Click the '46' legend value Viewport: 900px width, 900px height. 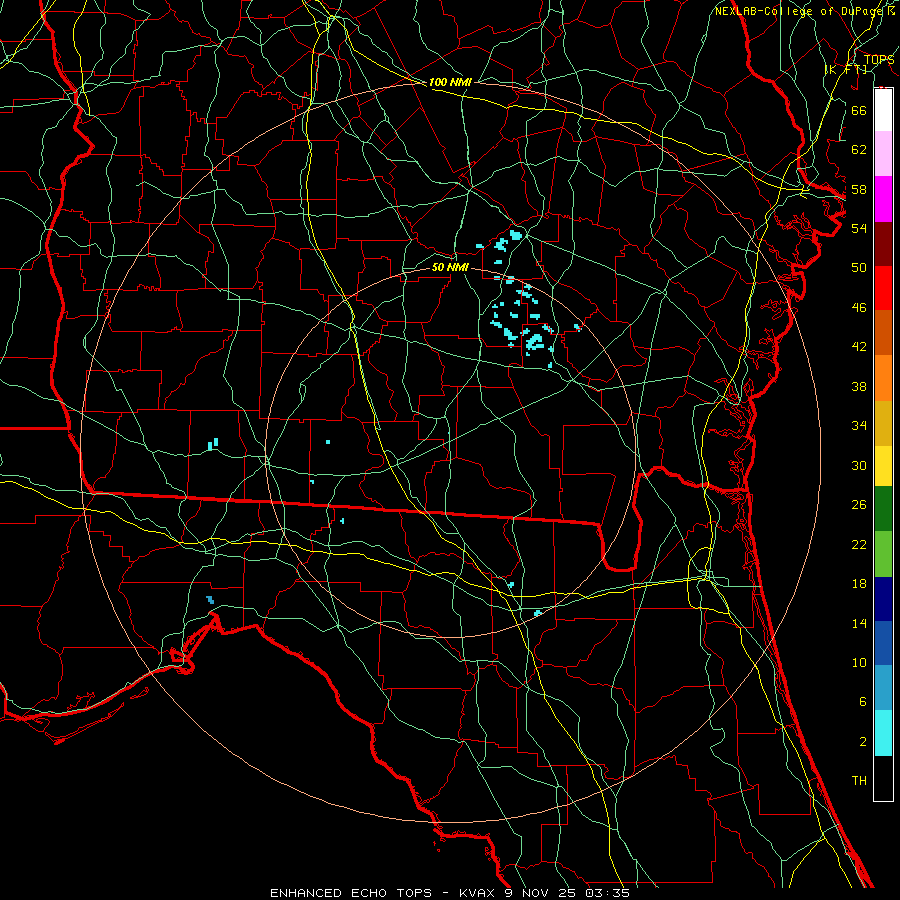(x=859, y=308)
